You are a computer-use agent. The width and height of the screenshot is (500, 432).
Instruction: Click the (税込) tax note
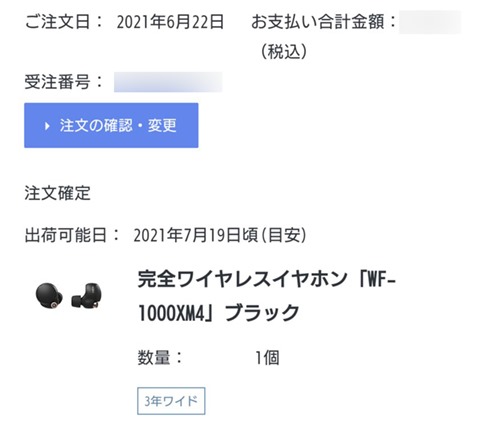(284, 52)
